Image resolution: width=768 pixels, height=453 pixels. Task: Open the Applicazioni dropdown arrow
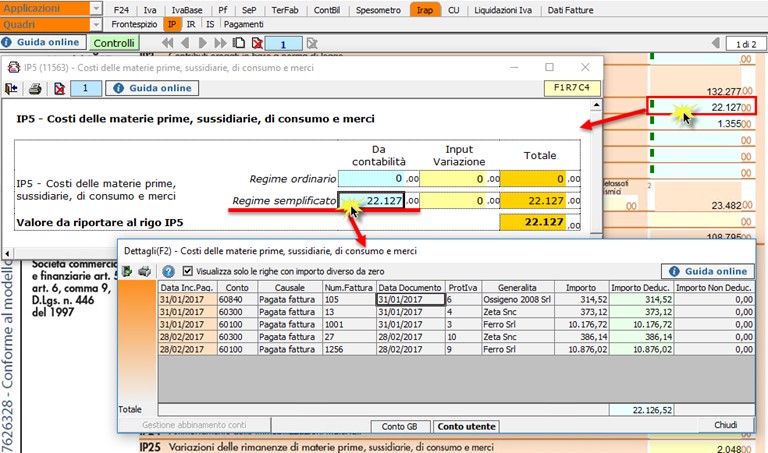[x=96, y=8]
